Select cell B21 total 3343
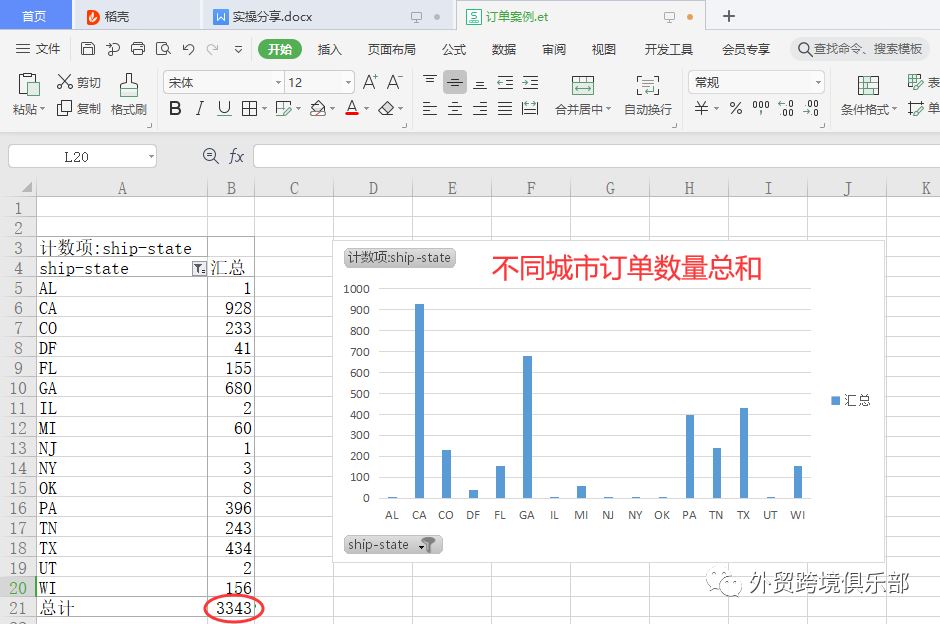 [231, 608]
